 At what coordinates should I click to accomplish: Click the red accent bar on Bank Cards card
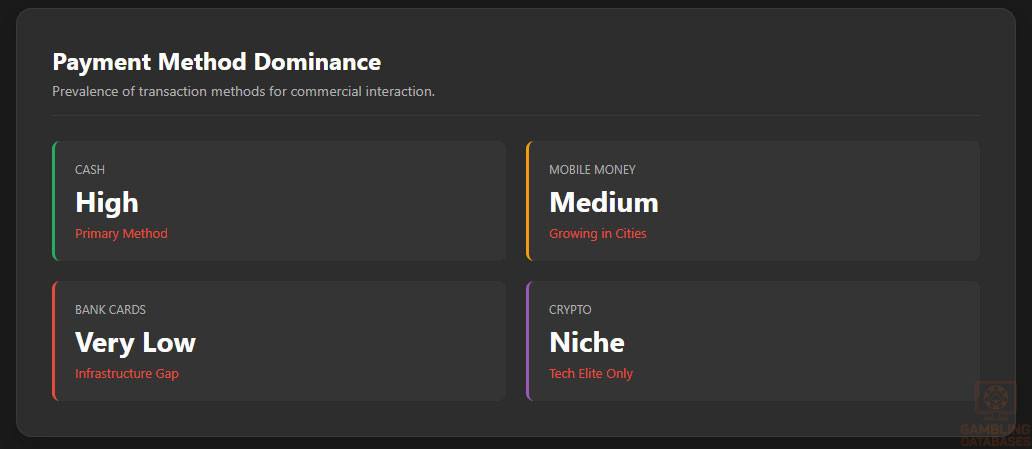coord(54,341)
